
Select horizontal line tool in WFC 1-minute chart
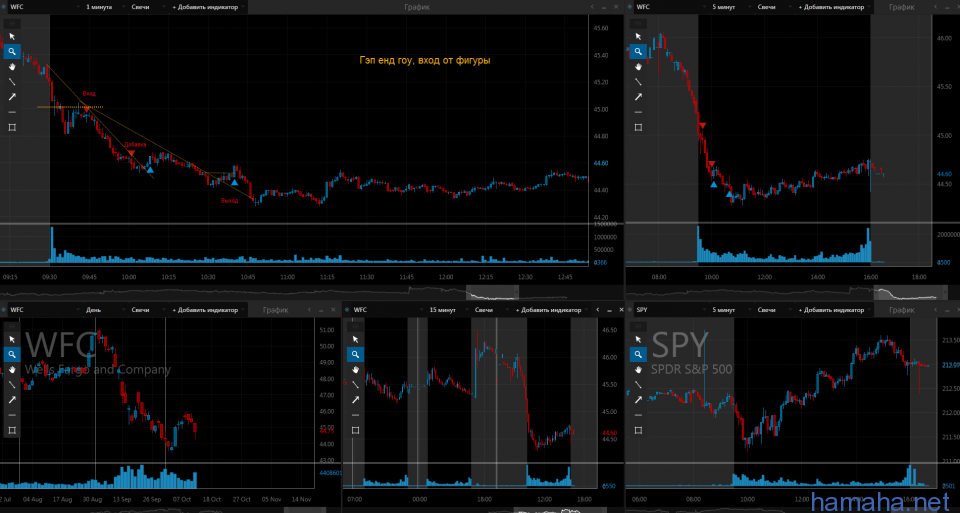tap(12, 112)
